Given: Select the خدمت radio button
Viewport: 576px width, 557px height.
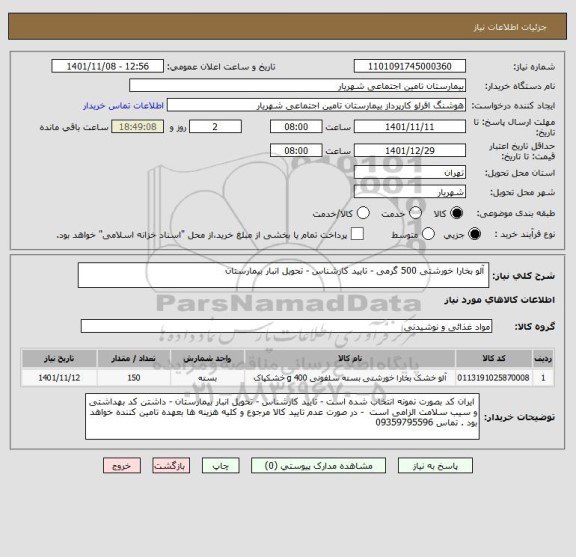Looking at the screenshot, I should [x=415, y=213].
